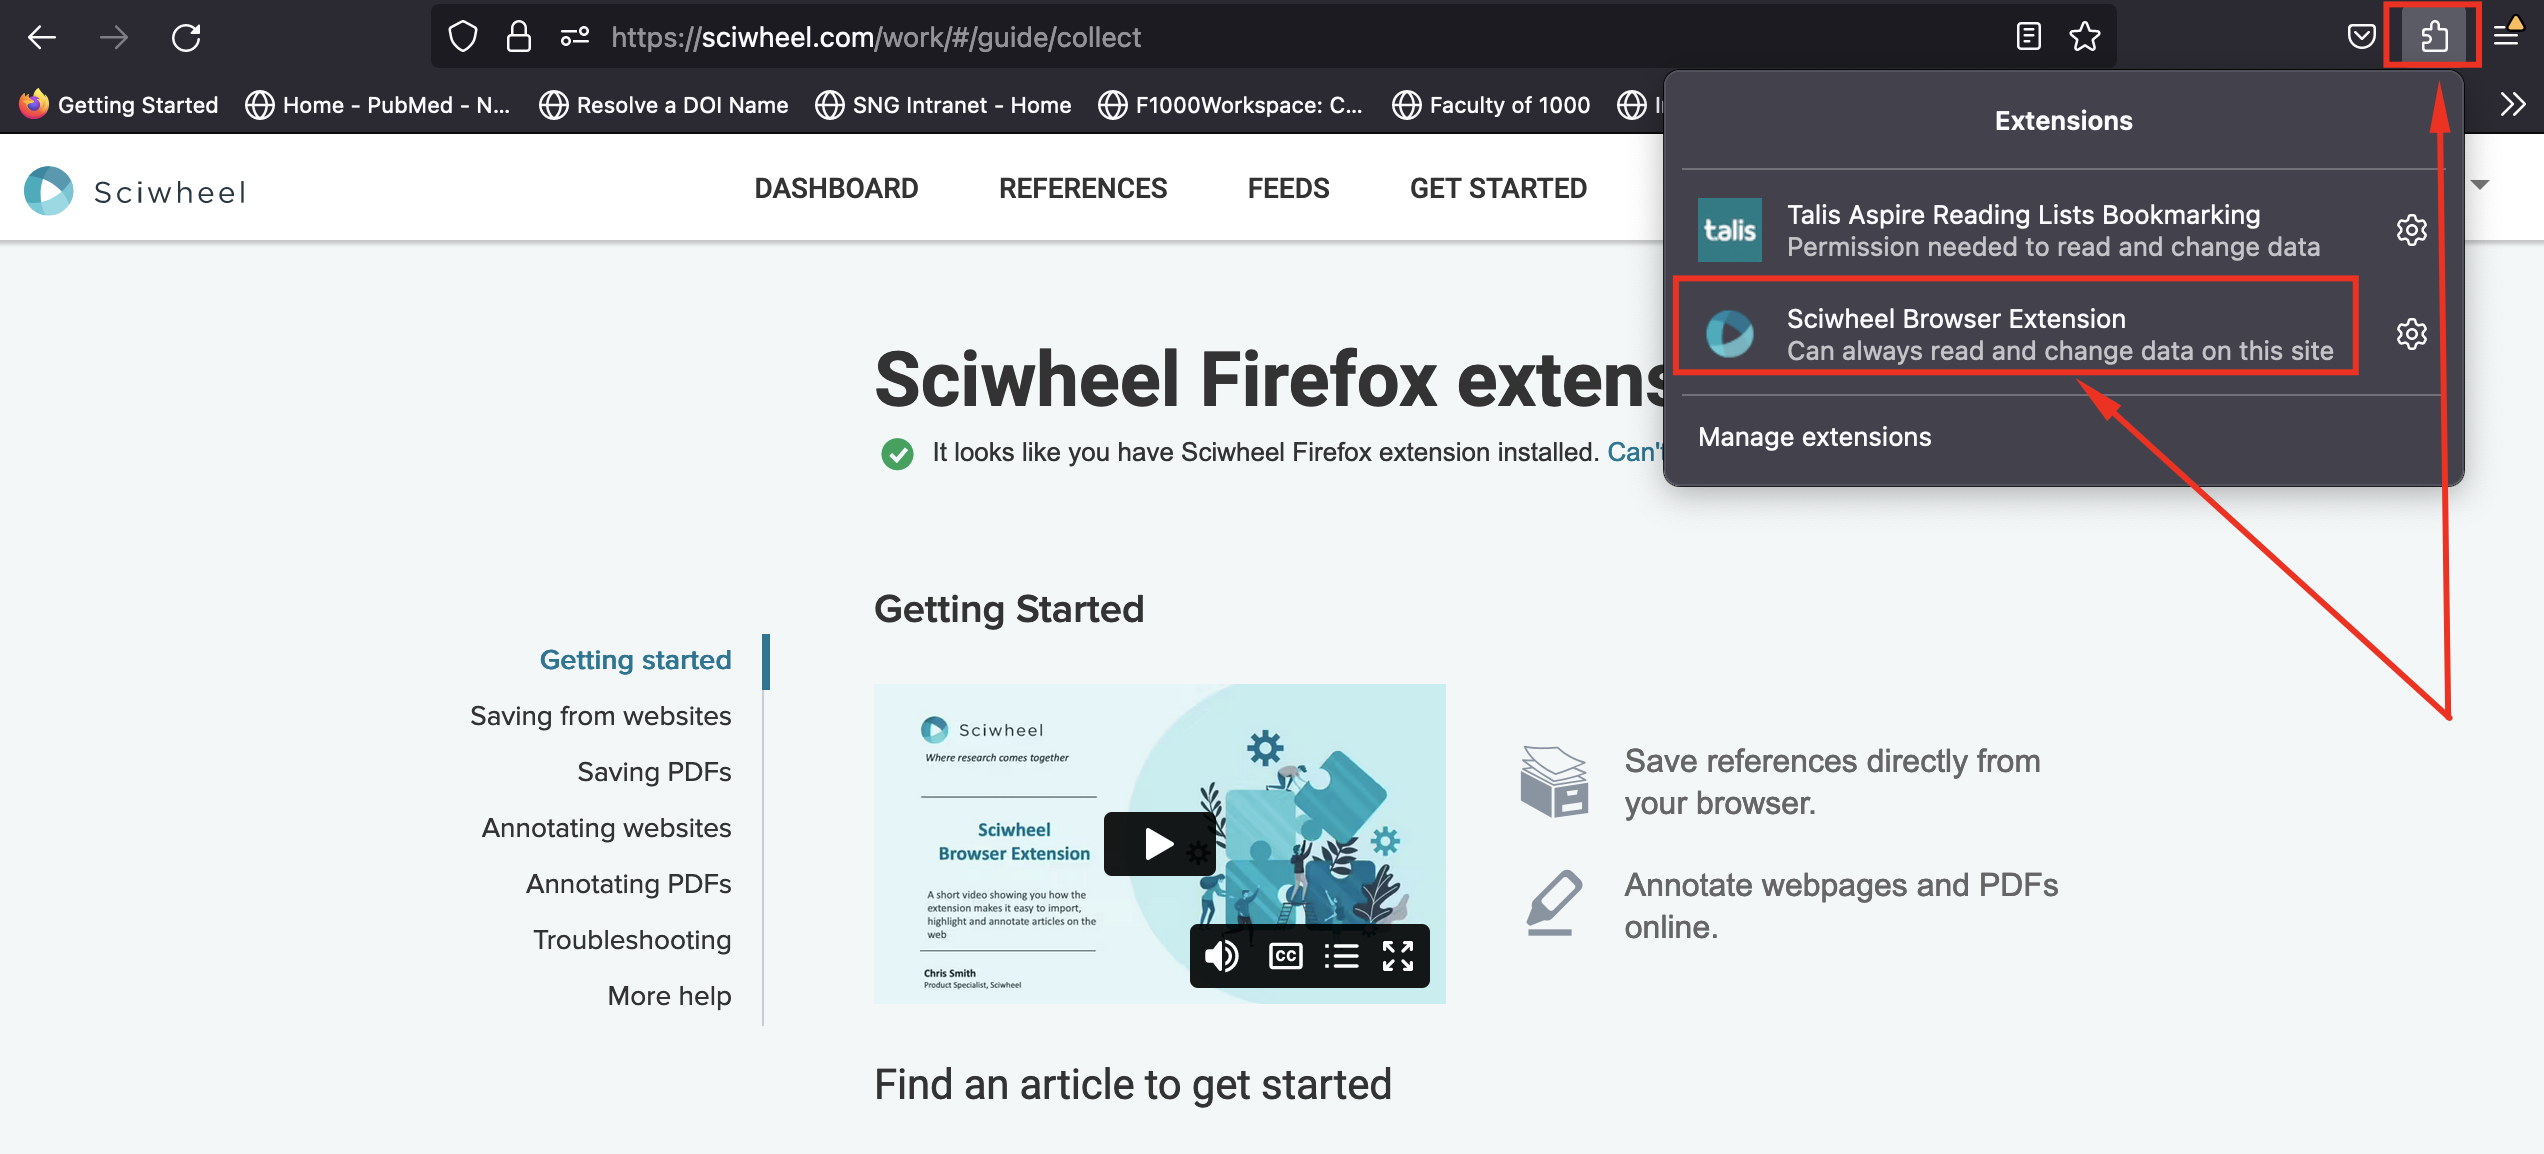Open the Home - PubMed bookmark

378,104
